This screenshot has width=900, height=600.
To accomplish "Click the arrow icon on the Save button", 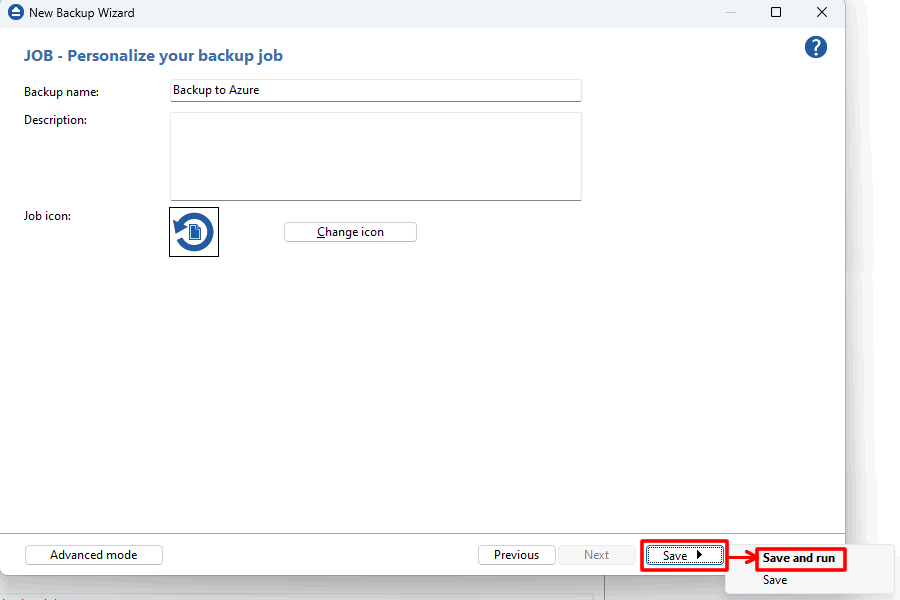I will coord(699,555).
